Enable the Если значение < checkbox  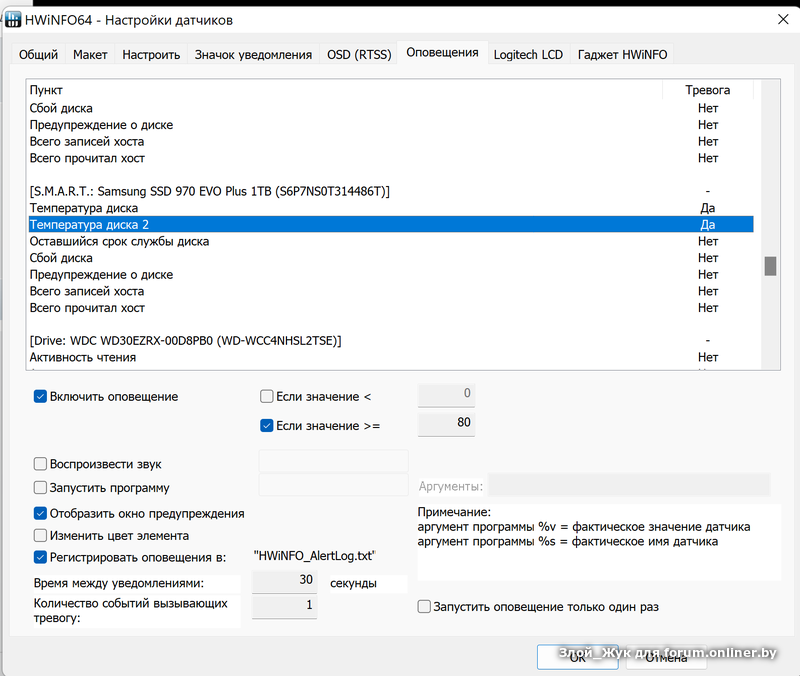pos(267,397)
